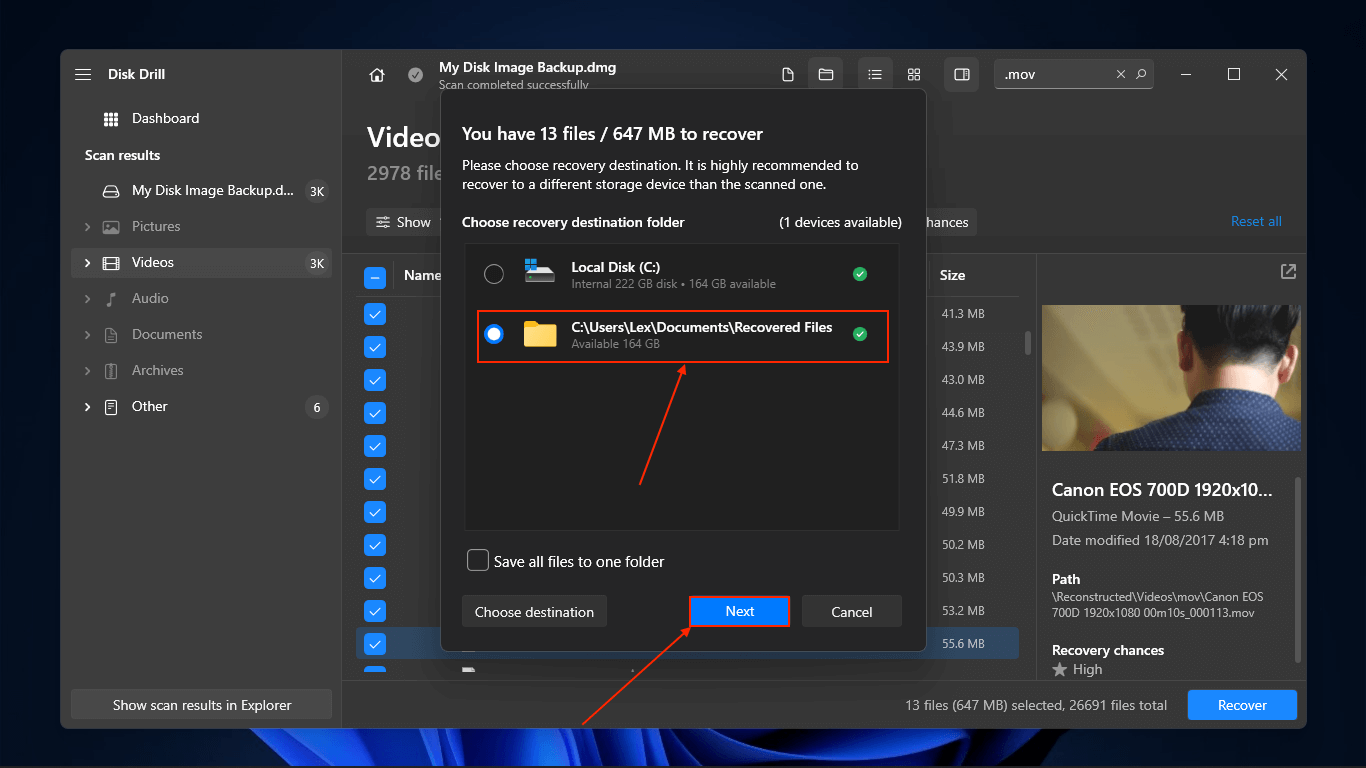
Task: Expand the Archives category
Action: [x=87, y=371]
